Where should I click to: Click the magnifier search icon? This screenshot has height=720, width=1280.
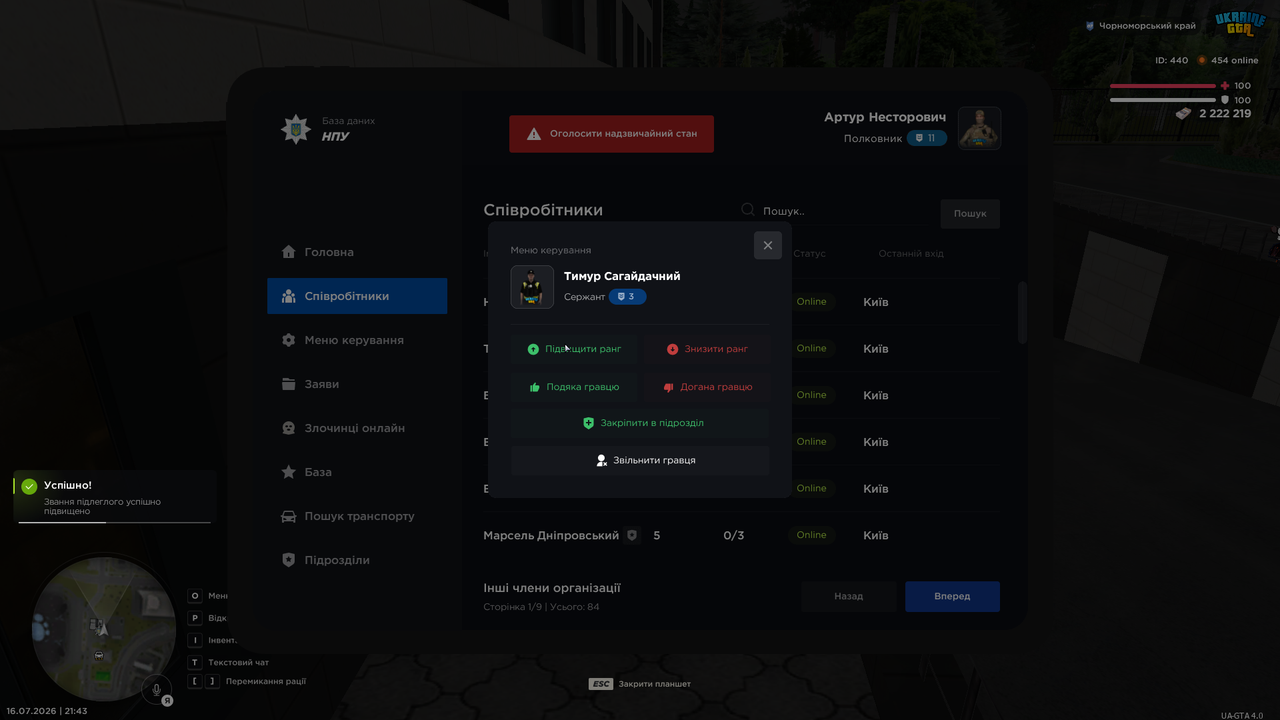pos(748,210)
